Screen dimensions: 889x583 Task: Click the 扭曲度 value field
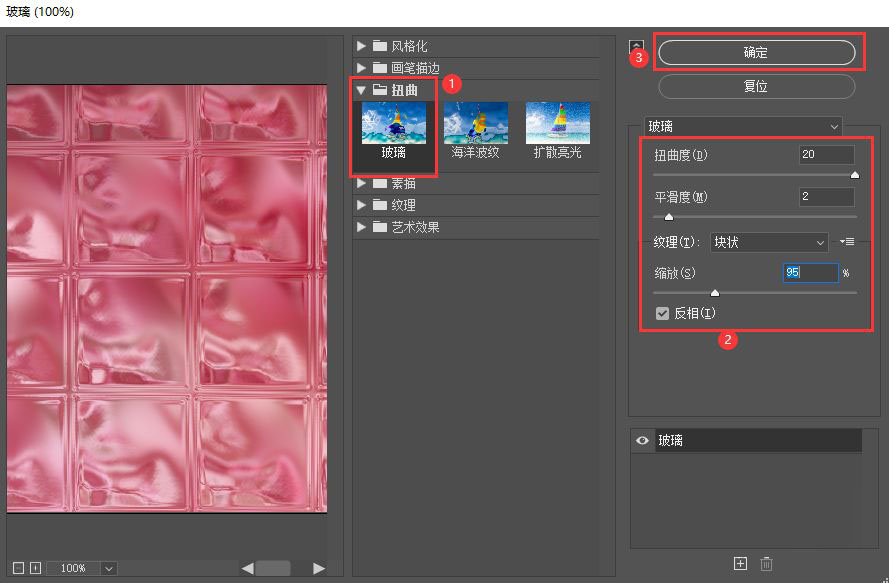coord(827,154)
